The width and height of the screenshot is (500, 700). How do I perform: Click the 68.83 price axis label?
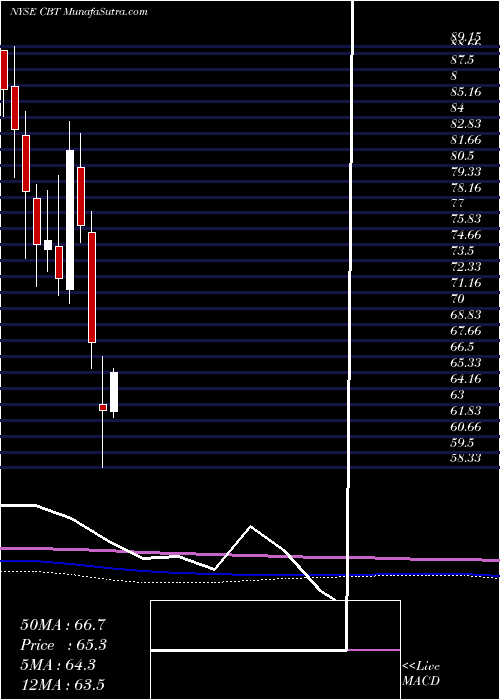tap(466, 315)
